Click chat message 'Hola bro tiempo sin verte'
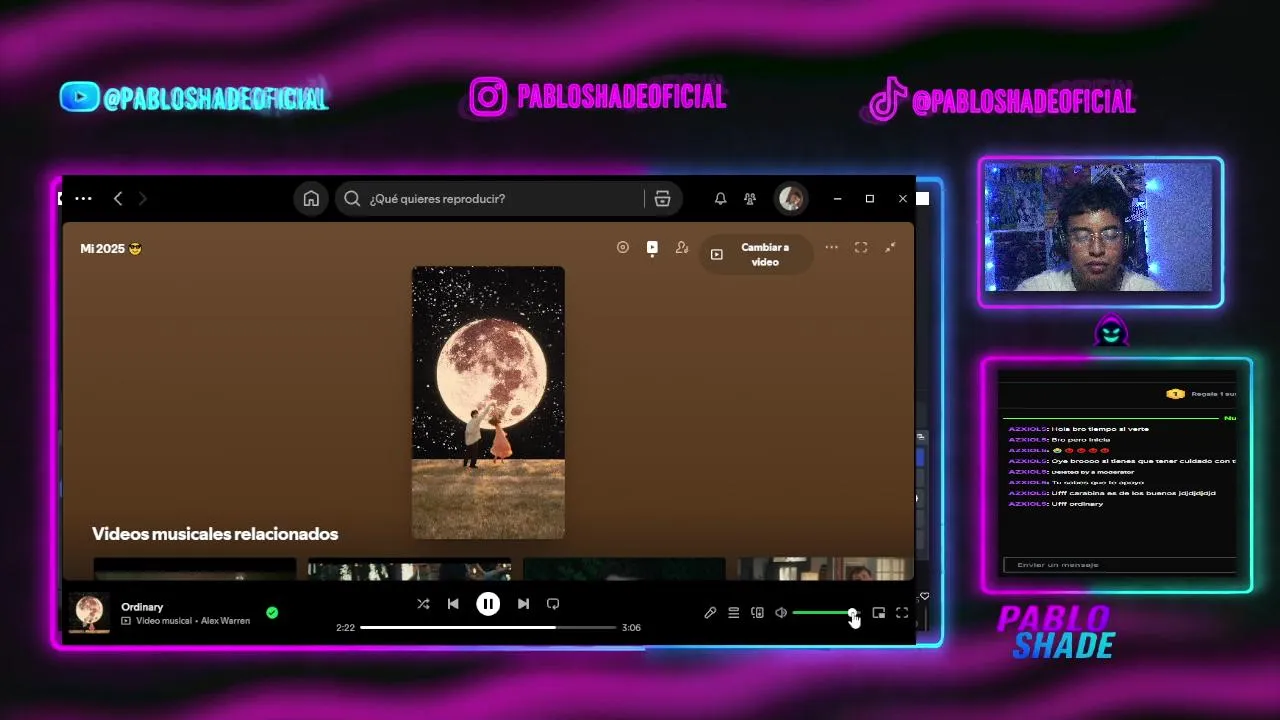The width and height of the screenshot is (1280, 720). point(1078,429)
